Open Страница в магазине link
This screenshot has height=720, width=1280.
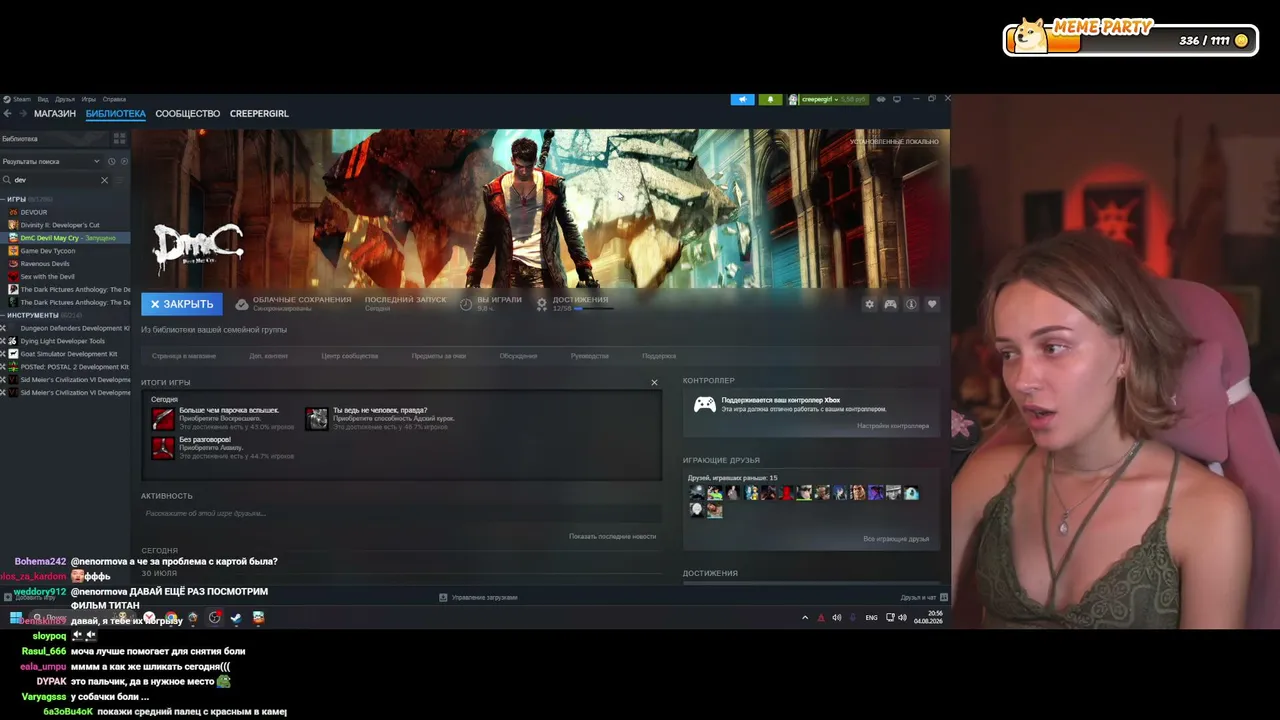pos(184,356)
